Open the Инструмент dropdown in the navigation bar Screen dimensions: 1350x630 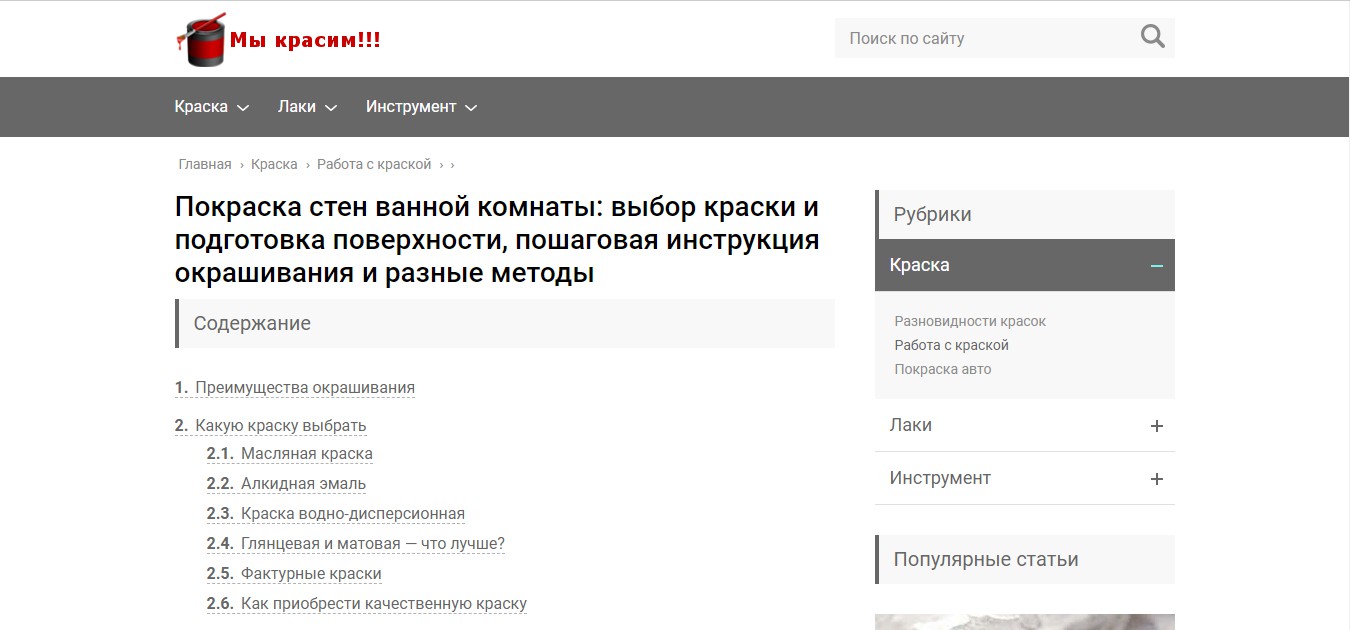click(421, 107)
